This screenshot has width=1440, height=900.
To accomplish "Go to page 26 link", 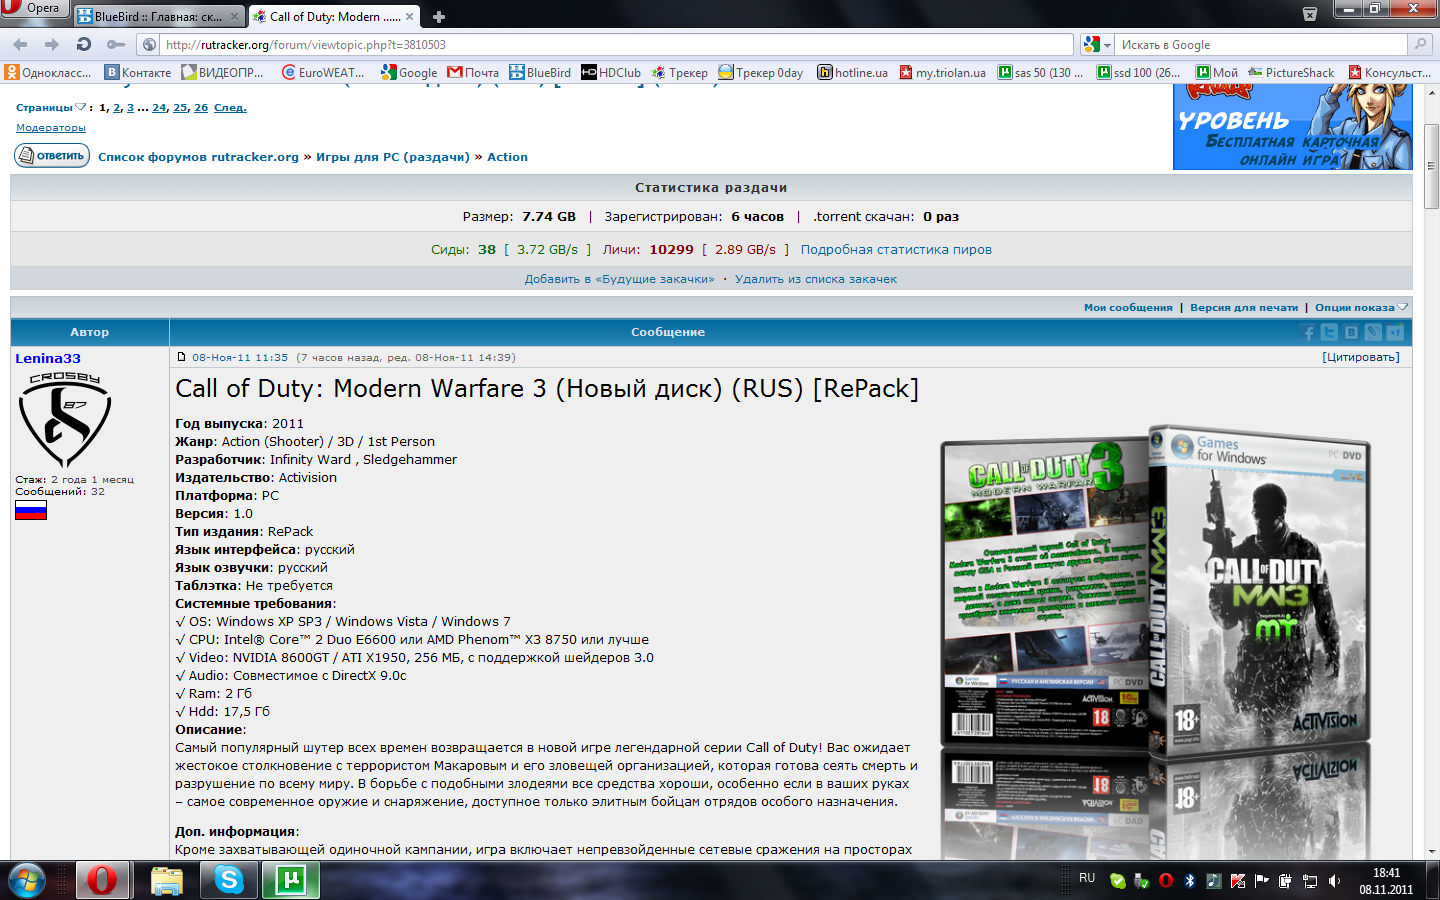I will pos(201,108).
